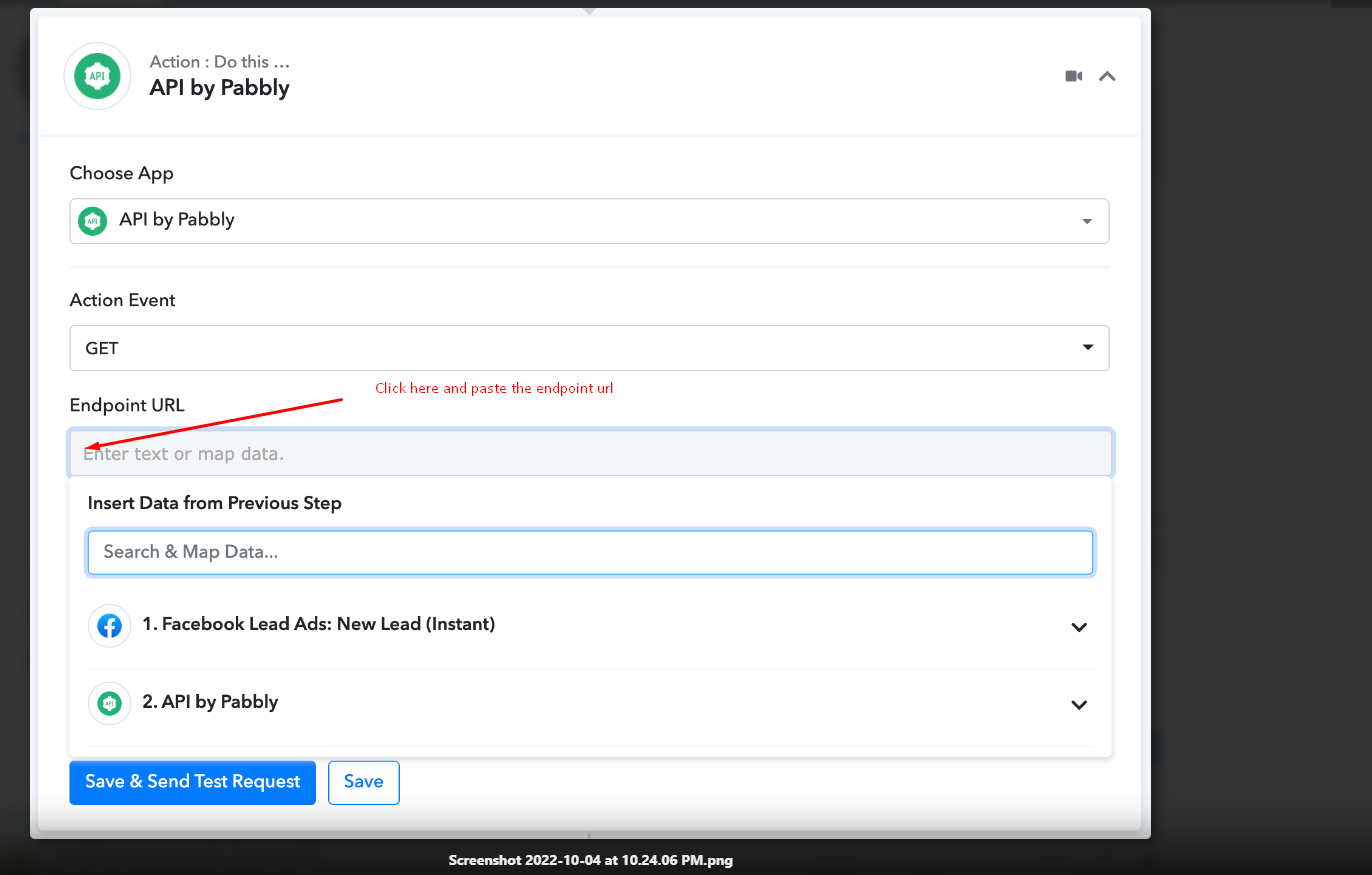The width and height of the screenshot is (1372, 875).
Task: Select the 2. API by Pabbly entry
Action: point(210,702)
